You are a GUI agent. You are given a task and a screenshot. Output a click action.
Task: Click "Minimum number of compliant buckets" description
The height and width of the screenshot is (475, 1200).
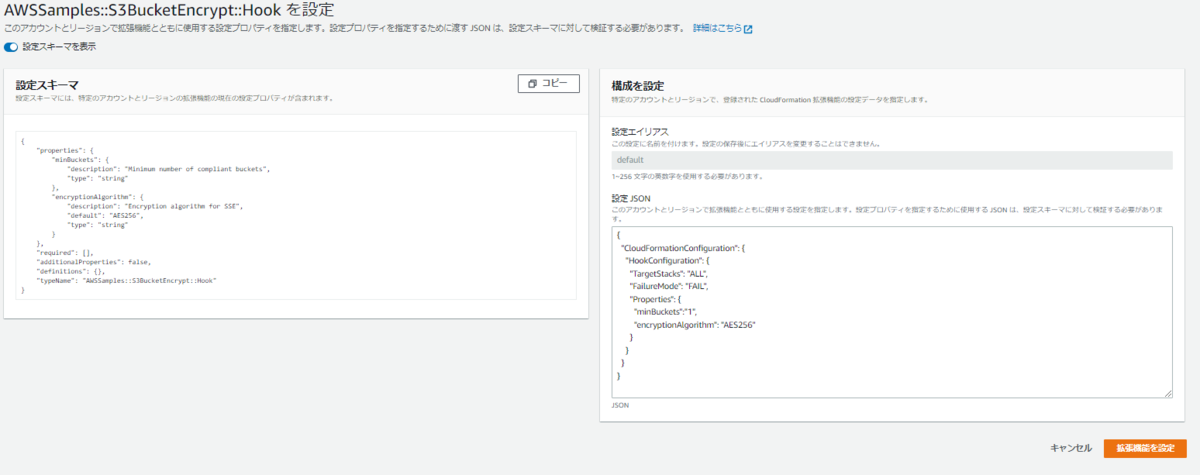[x=169, y=169]
